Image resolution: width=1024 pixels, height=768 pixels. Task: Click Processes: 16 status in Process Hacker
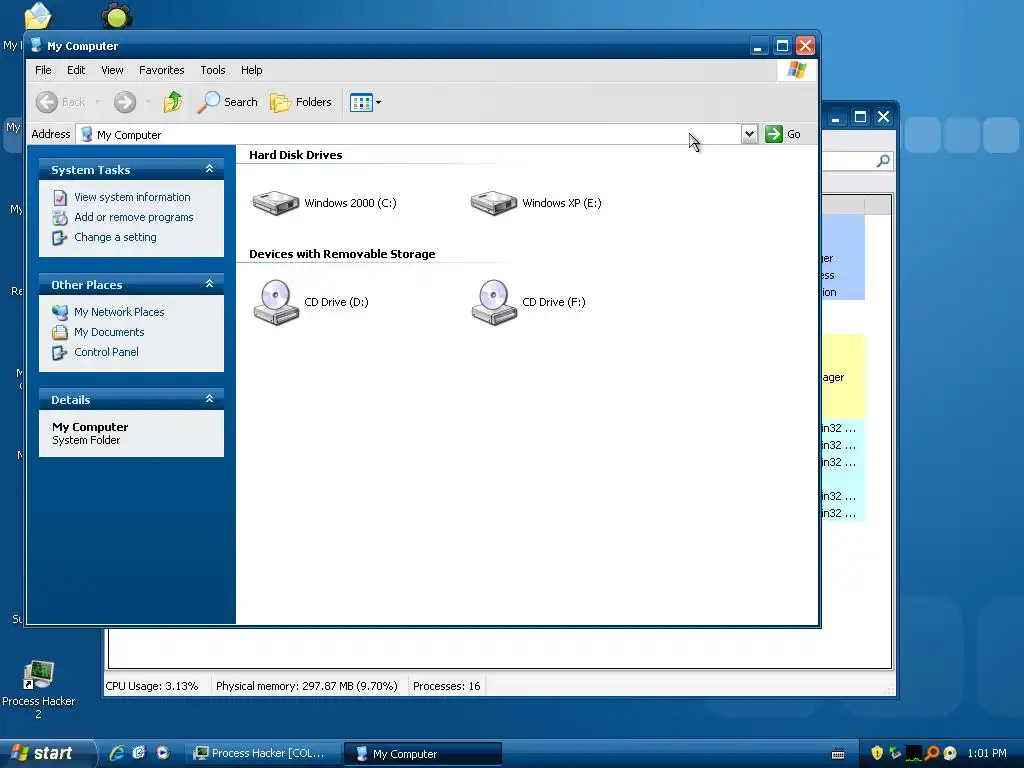[447, 686]
